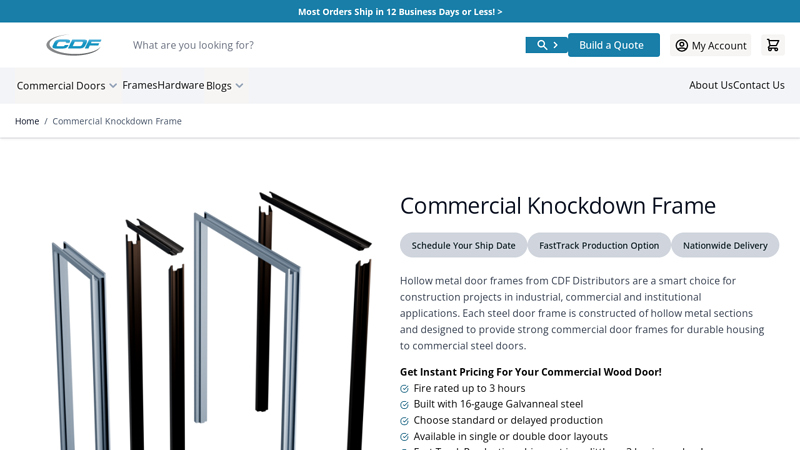Image resolution: width=800 pixels, height=450 pixels.
Task: Click the '16-gauge Galvanneal steel' checkmark icon
Action: [405, 405]
